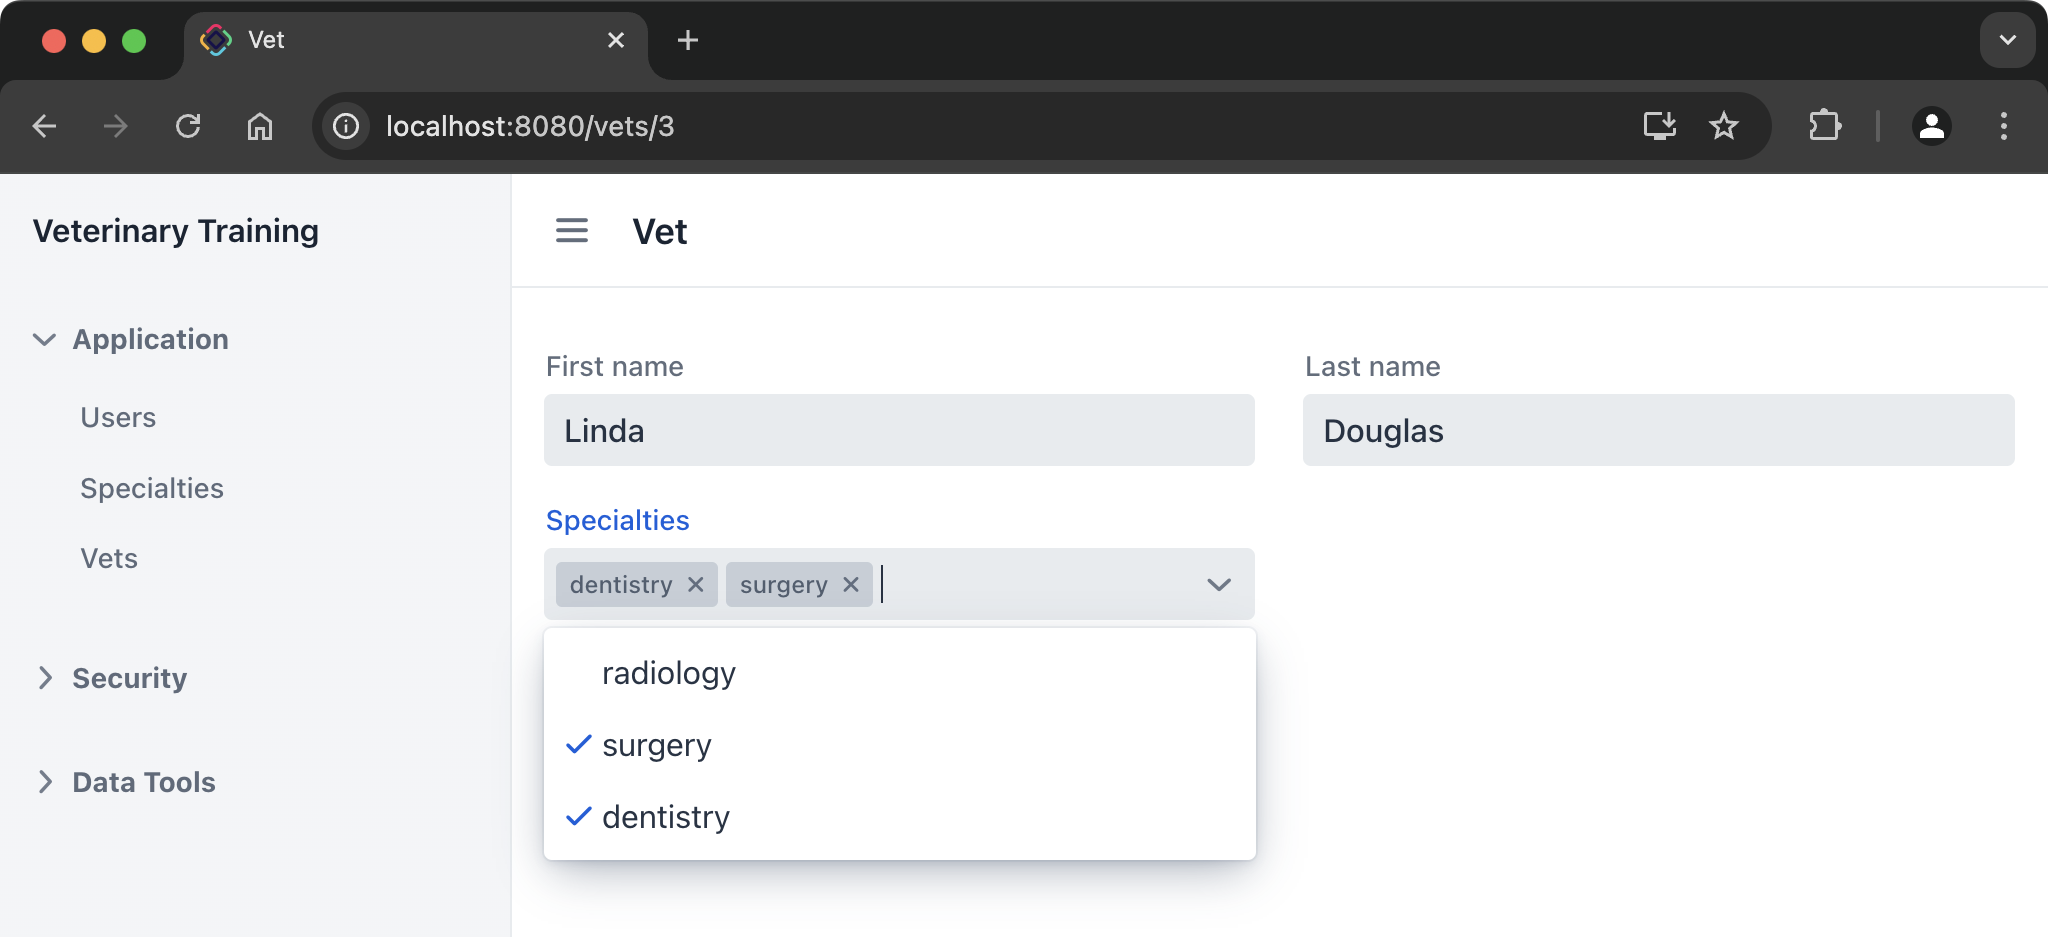Open a new browser tab

coord(687,40)
